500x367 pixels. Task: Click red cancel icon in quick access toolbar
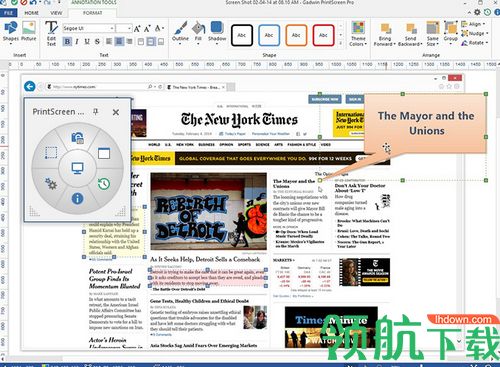24,3
